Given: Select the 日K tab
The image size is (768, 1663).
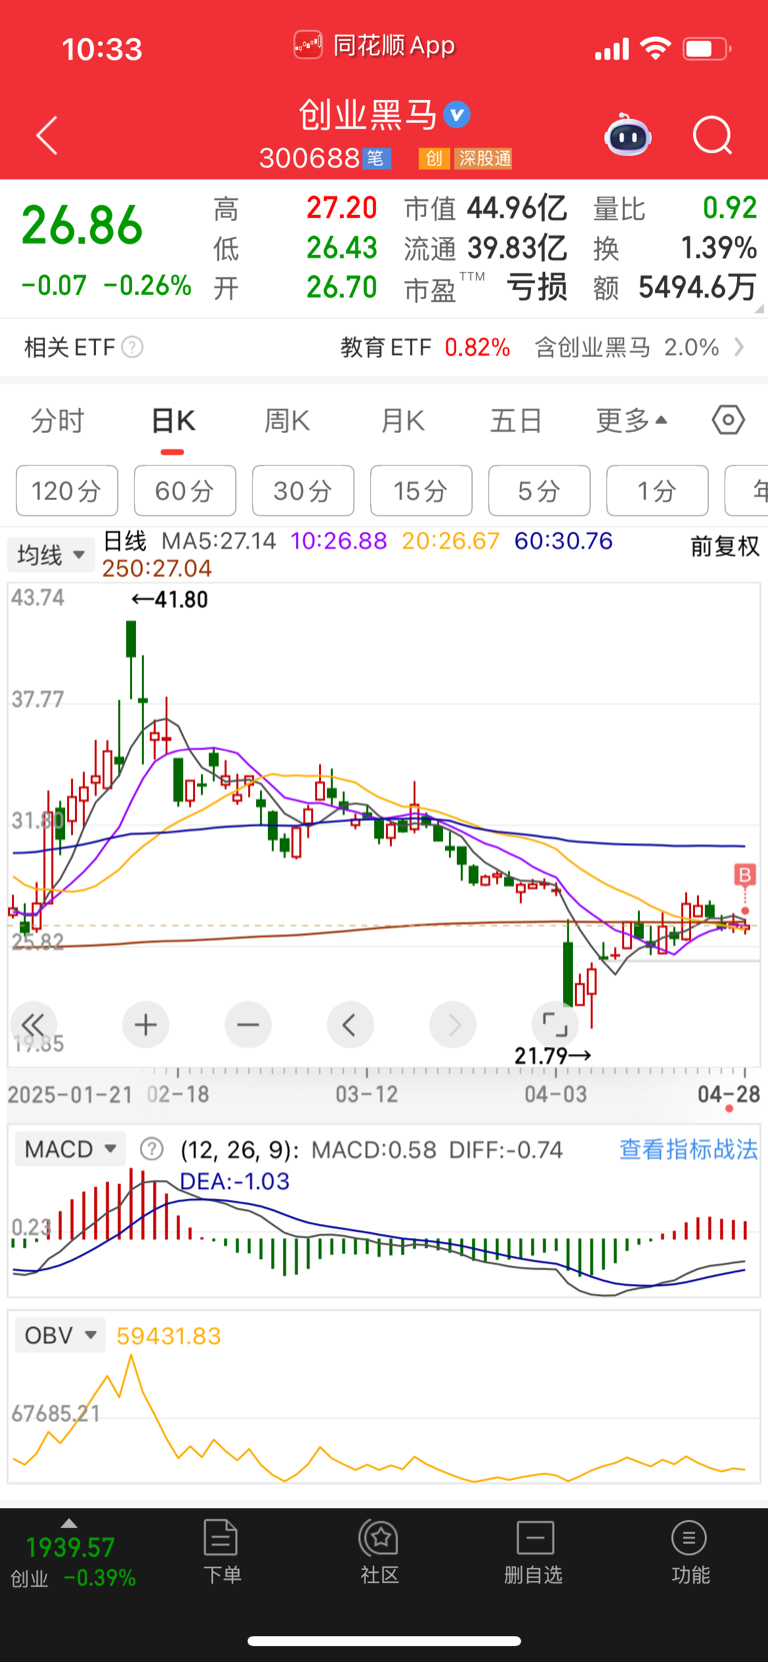Looking at the screenshot, I should [x=172, y=421].
